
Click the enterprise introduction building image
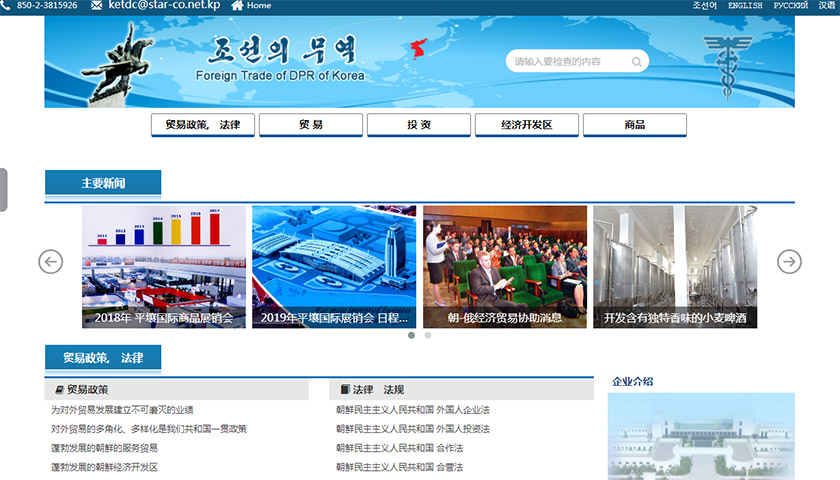point(701,436)
